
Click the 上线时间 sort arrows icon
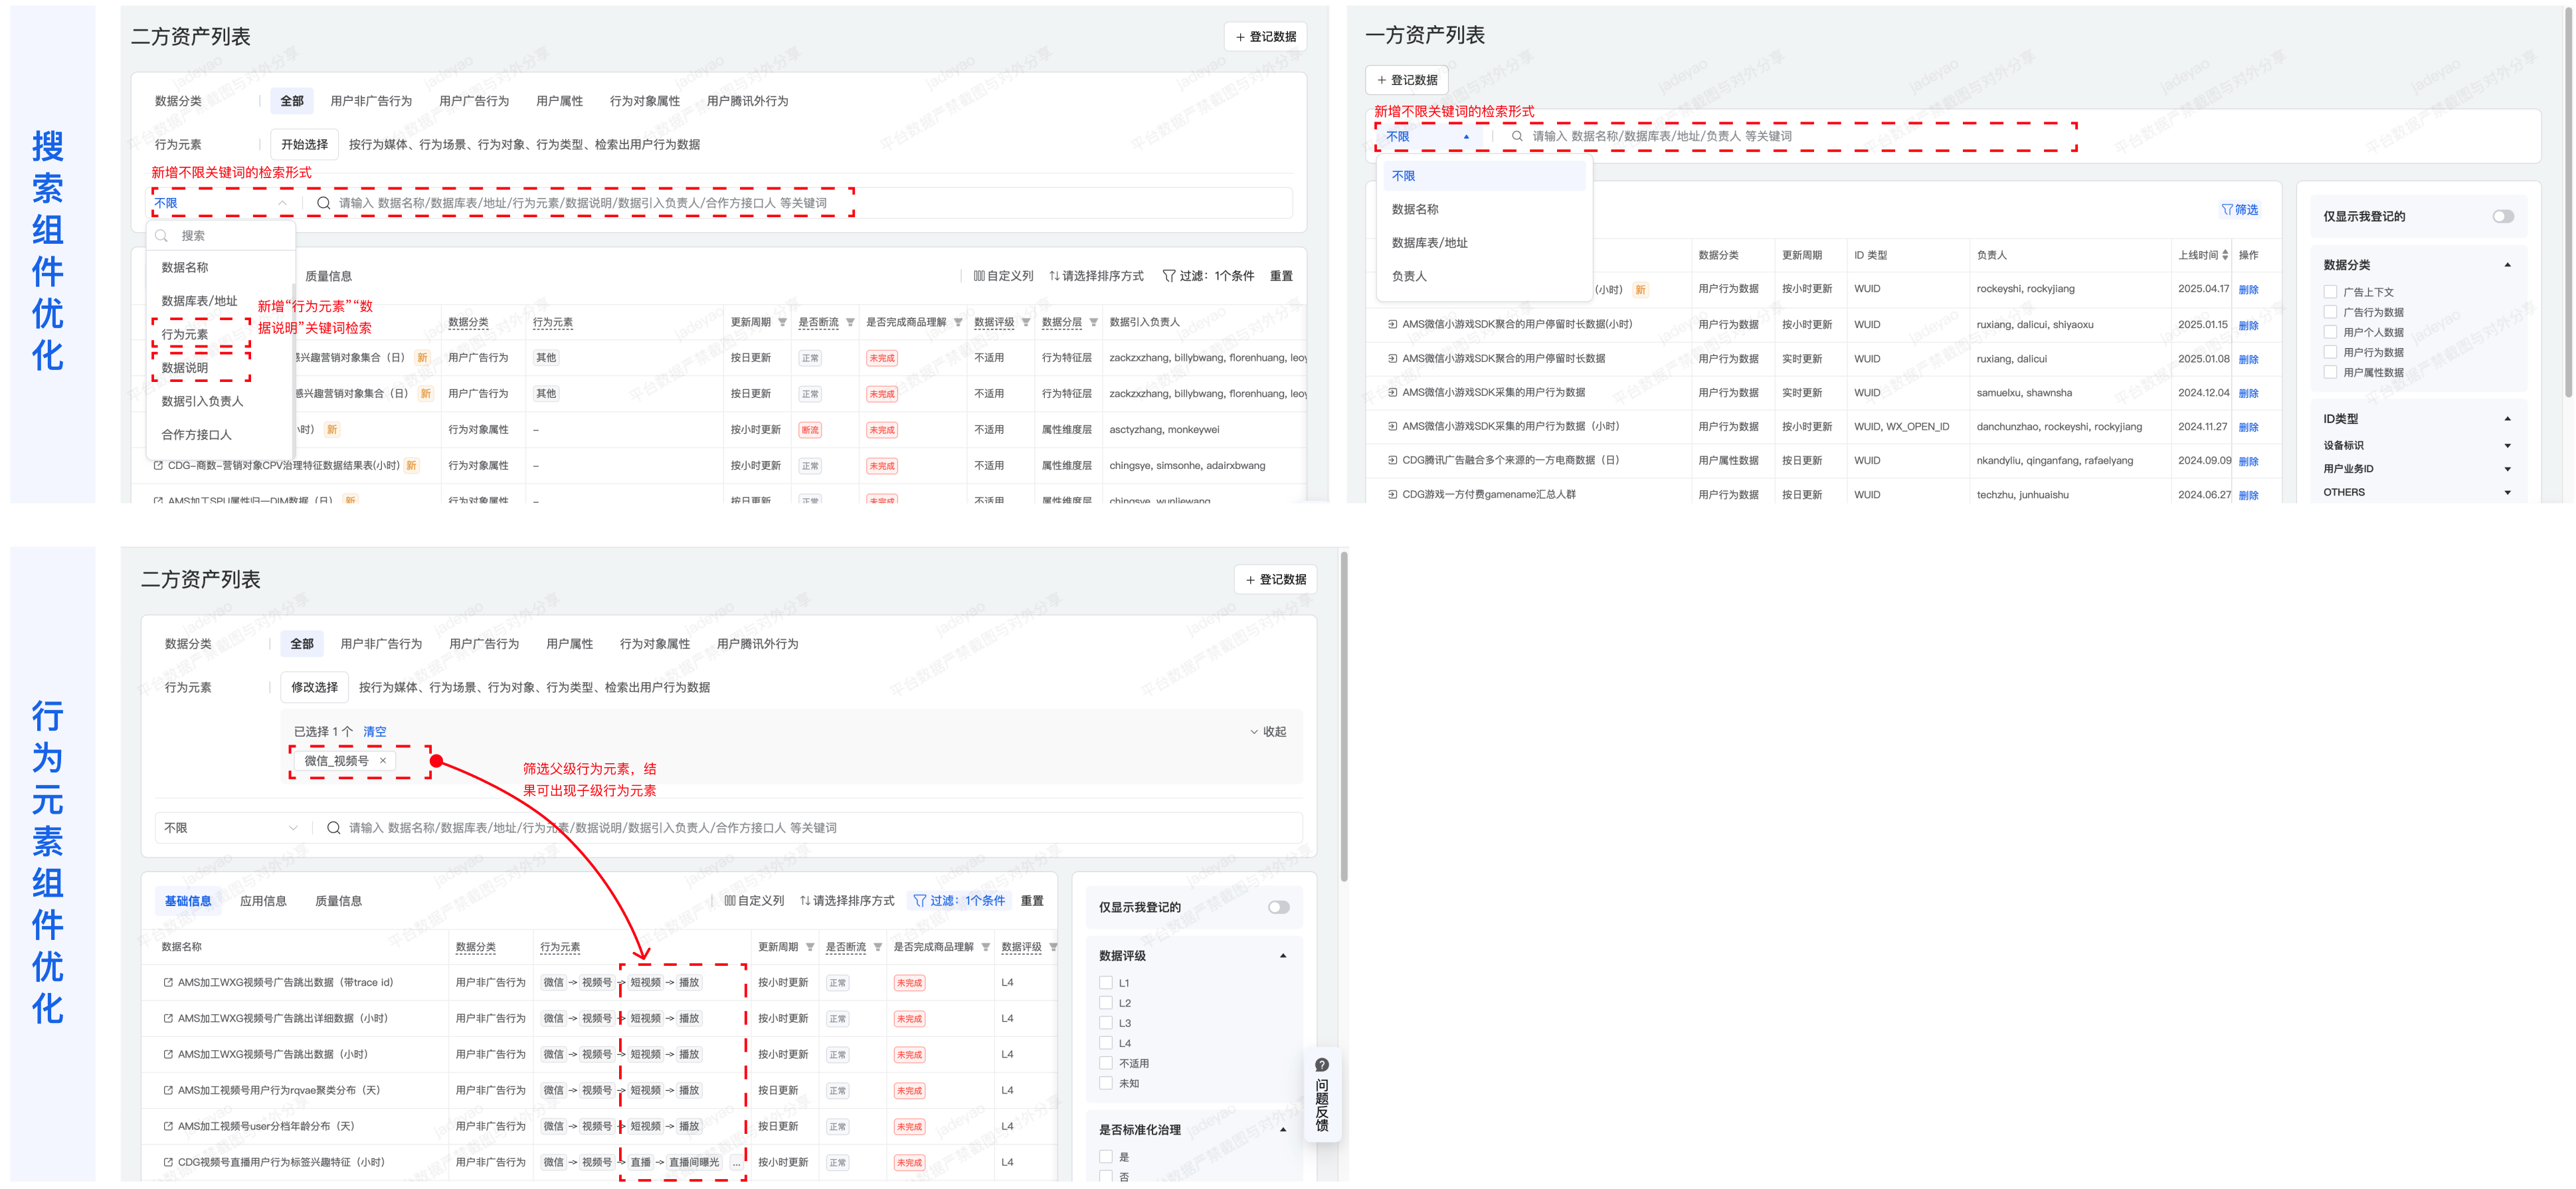(x=2225, y=256)
